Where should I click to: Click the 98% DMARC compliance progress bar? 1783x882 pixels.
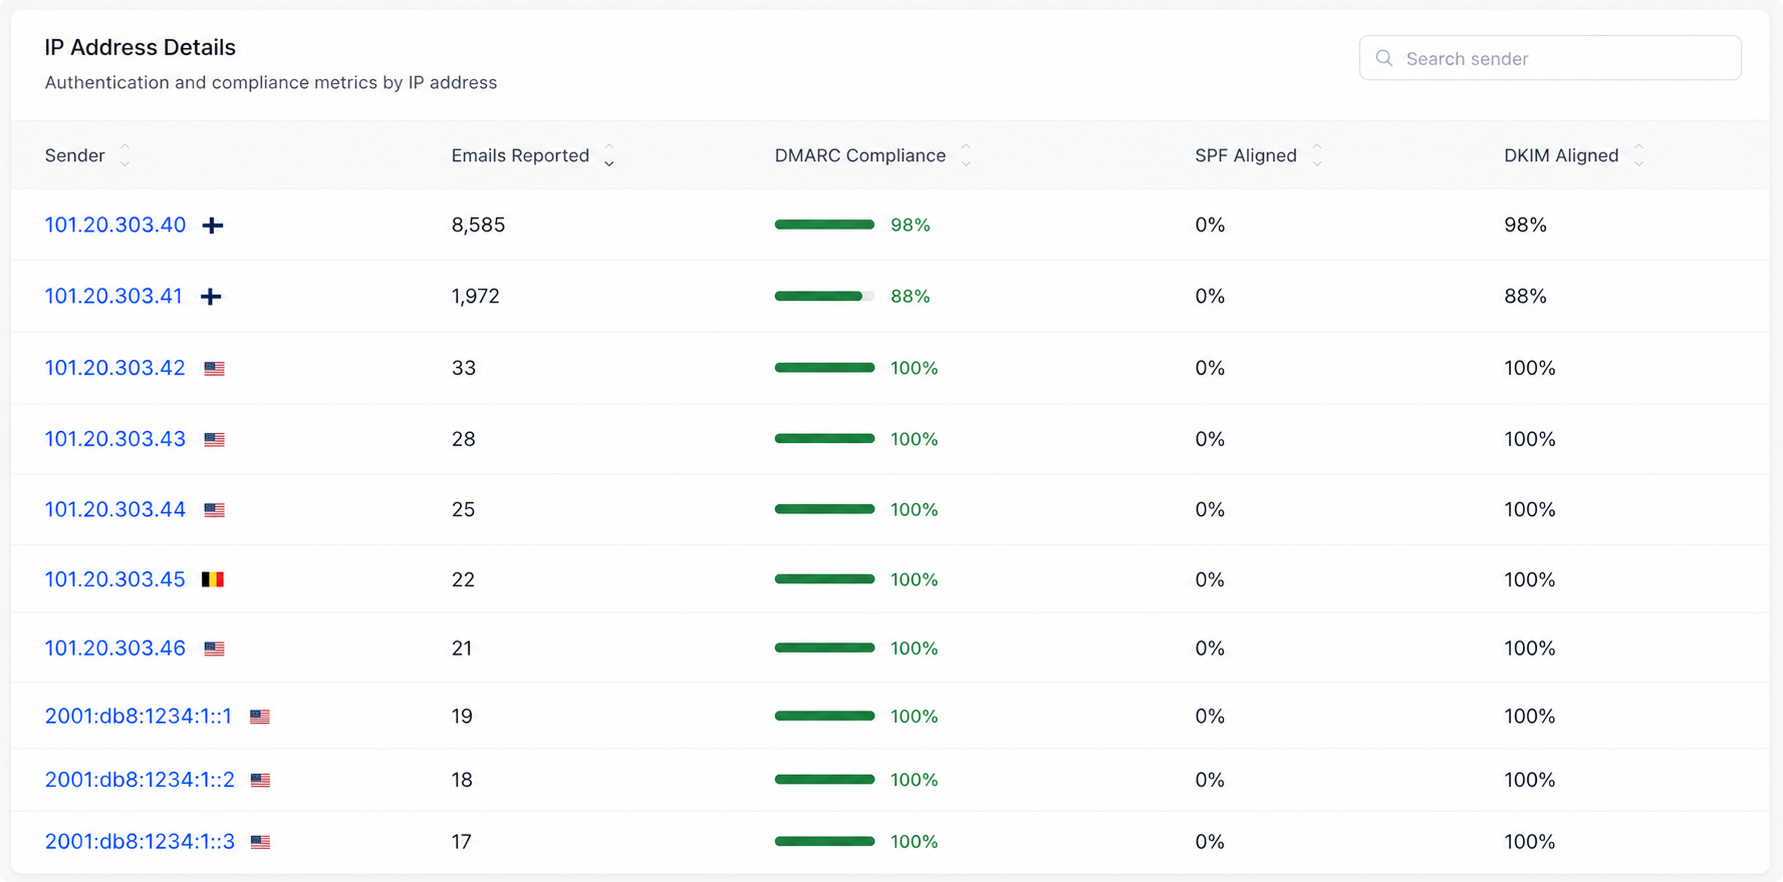pyautogui.click(x=825, y=225)
